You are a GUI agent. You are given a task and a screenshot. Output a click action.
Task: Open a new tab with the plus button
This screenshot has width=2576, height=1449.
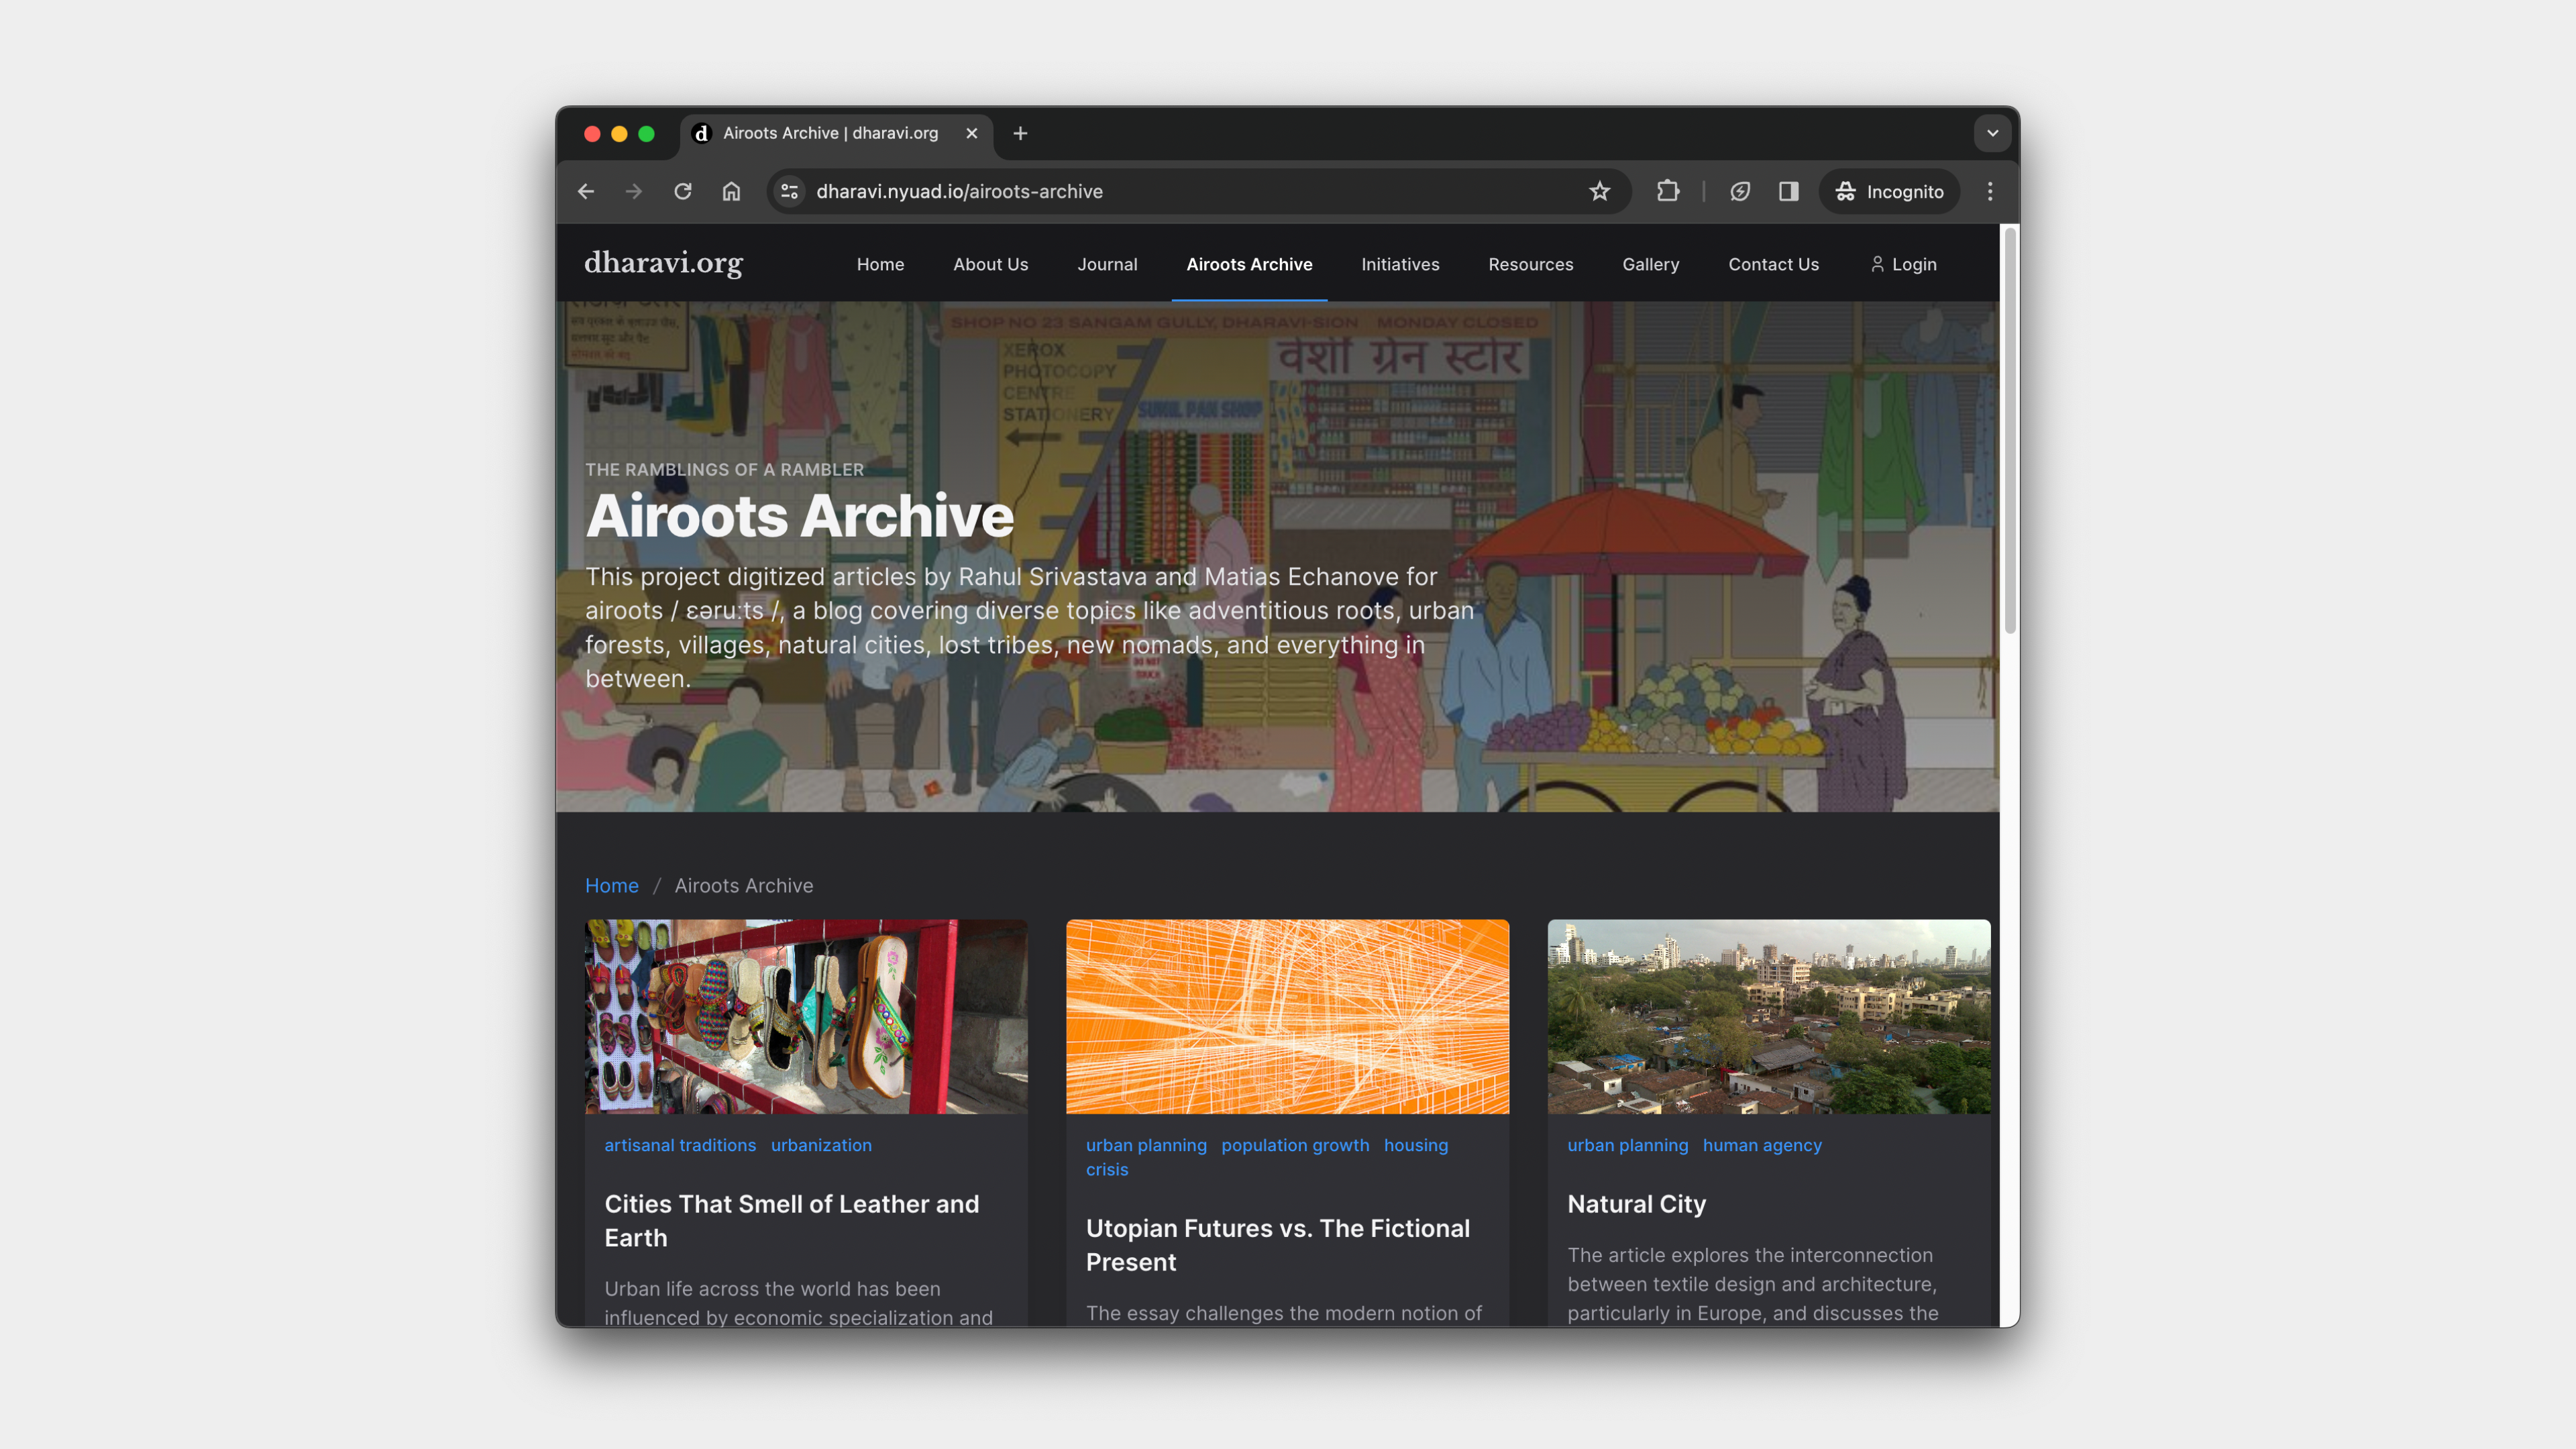(x=1020, y=133)
